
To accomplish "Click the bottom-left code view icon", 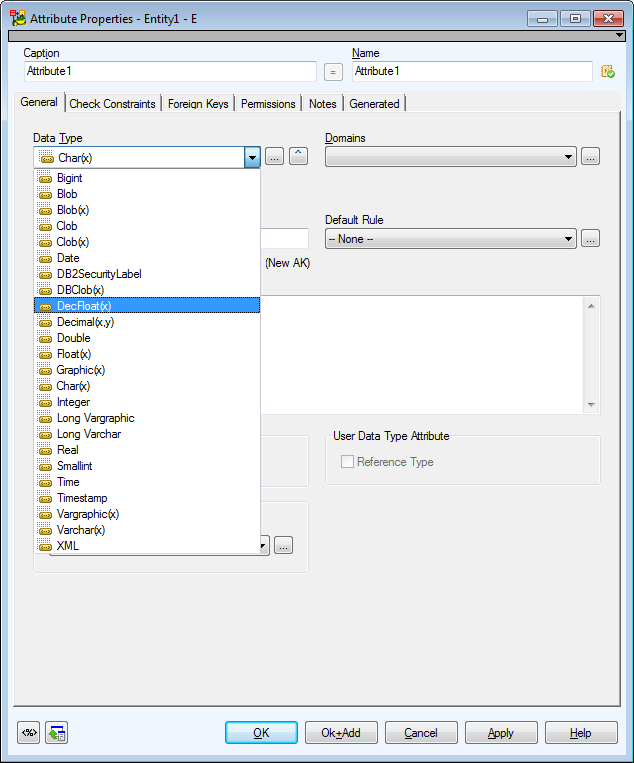I will [x=28, y=733].
